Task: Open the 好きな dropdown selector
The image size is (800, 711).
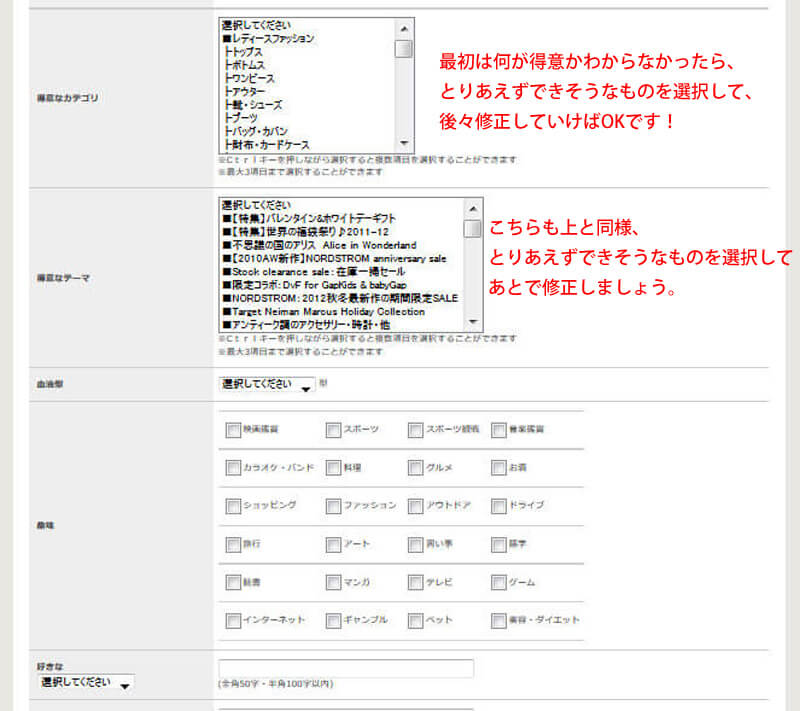Action: [84, 682]
